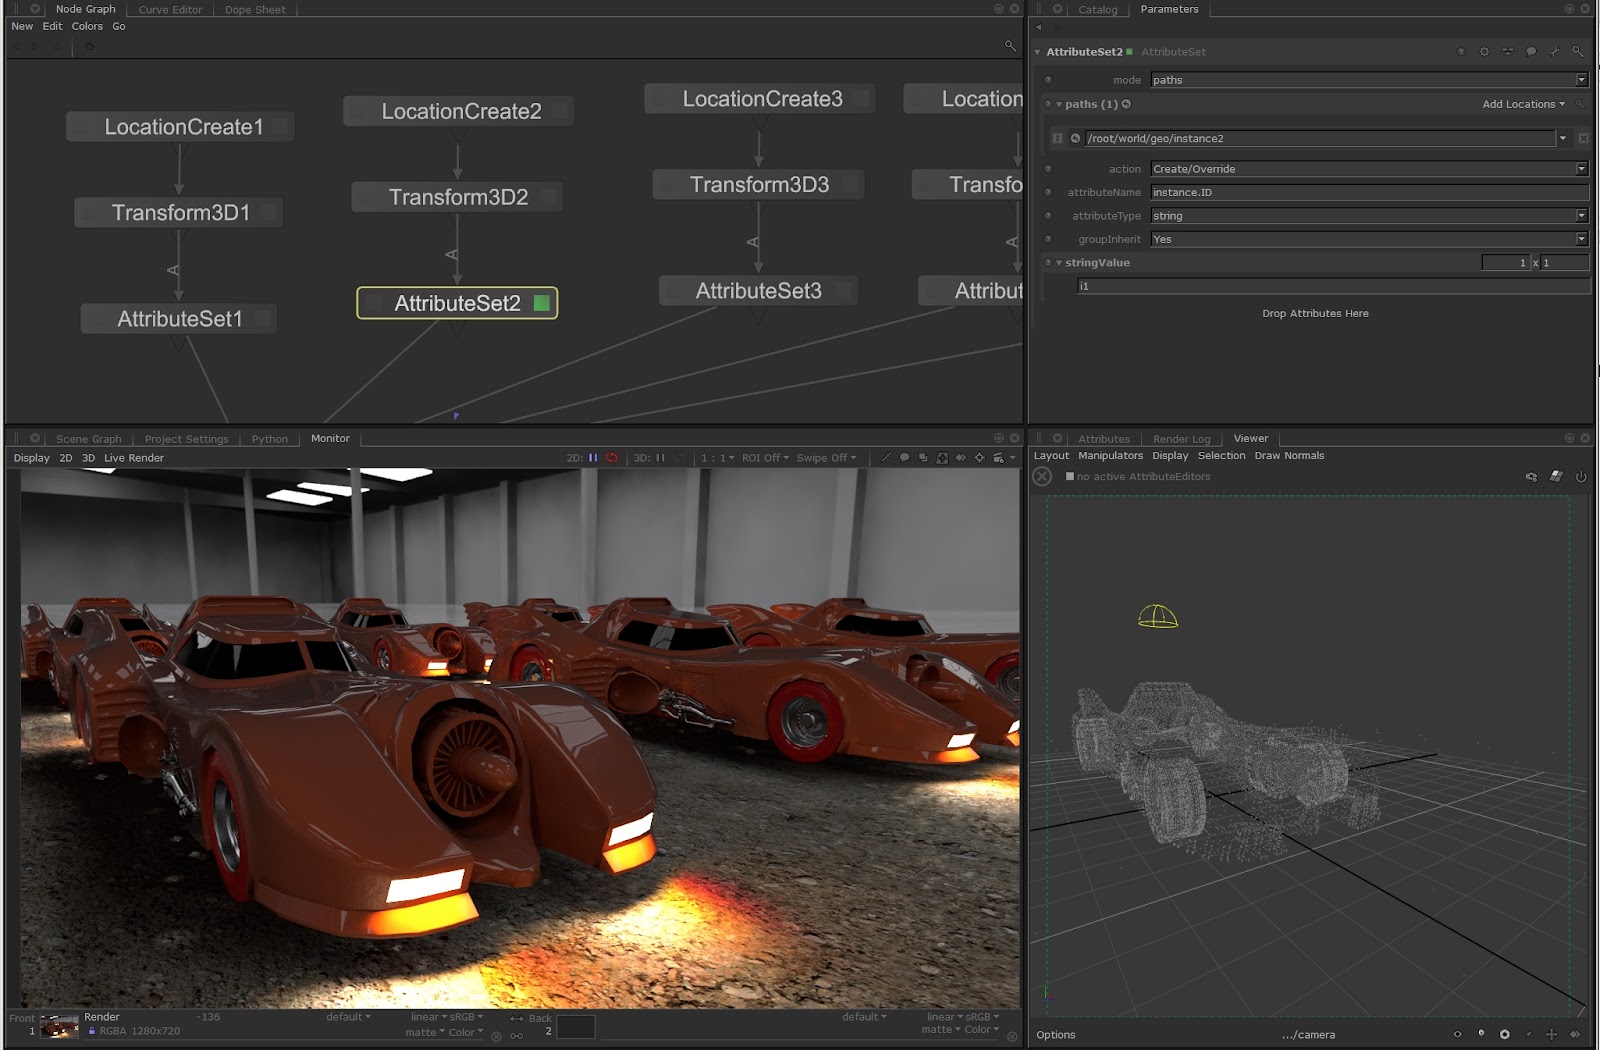Open the AttributeSet2 gear settings icon

(x=1484, y=52)
